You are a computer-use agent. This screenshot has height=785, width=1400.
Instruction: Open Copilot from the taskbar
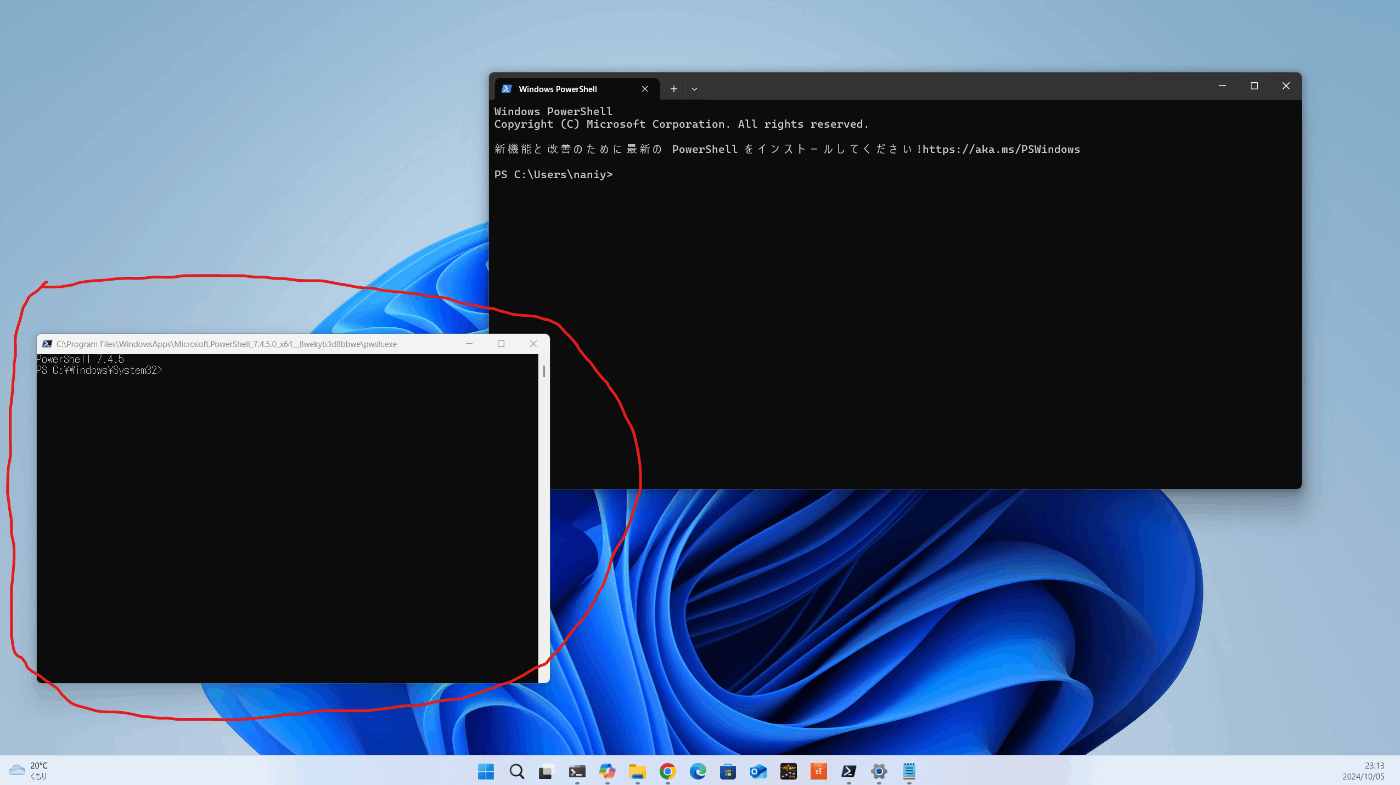click(x=607, y=771)
